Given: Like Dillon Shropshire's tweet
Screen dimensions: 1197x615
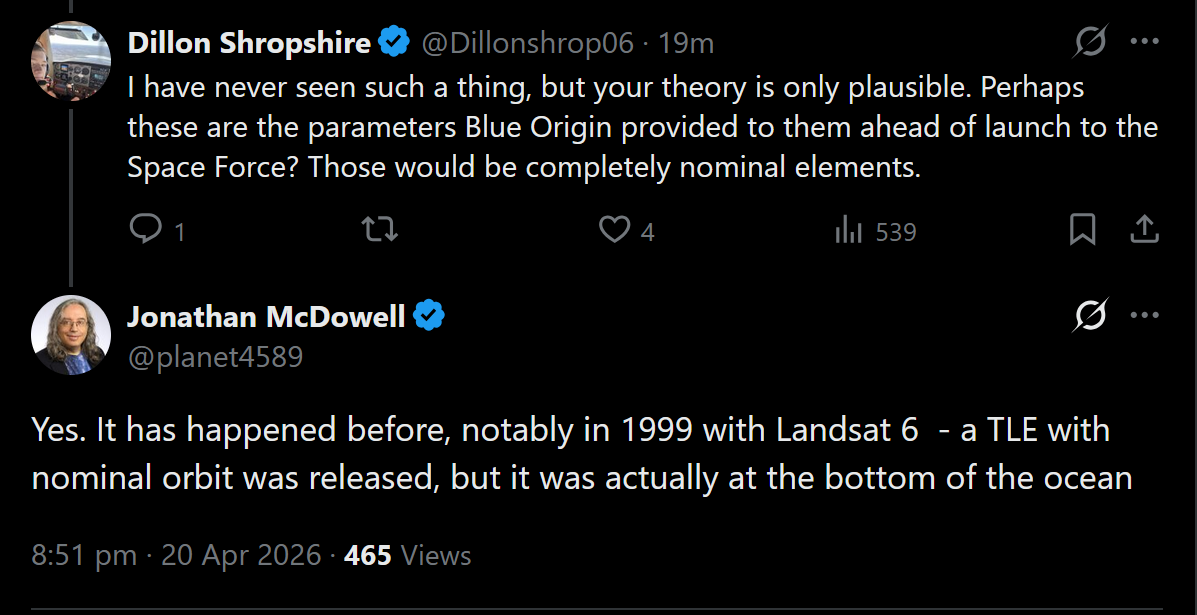Looking at the screenshot, I should pyautogui.click(x=613, y=231).
